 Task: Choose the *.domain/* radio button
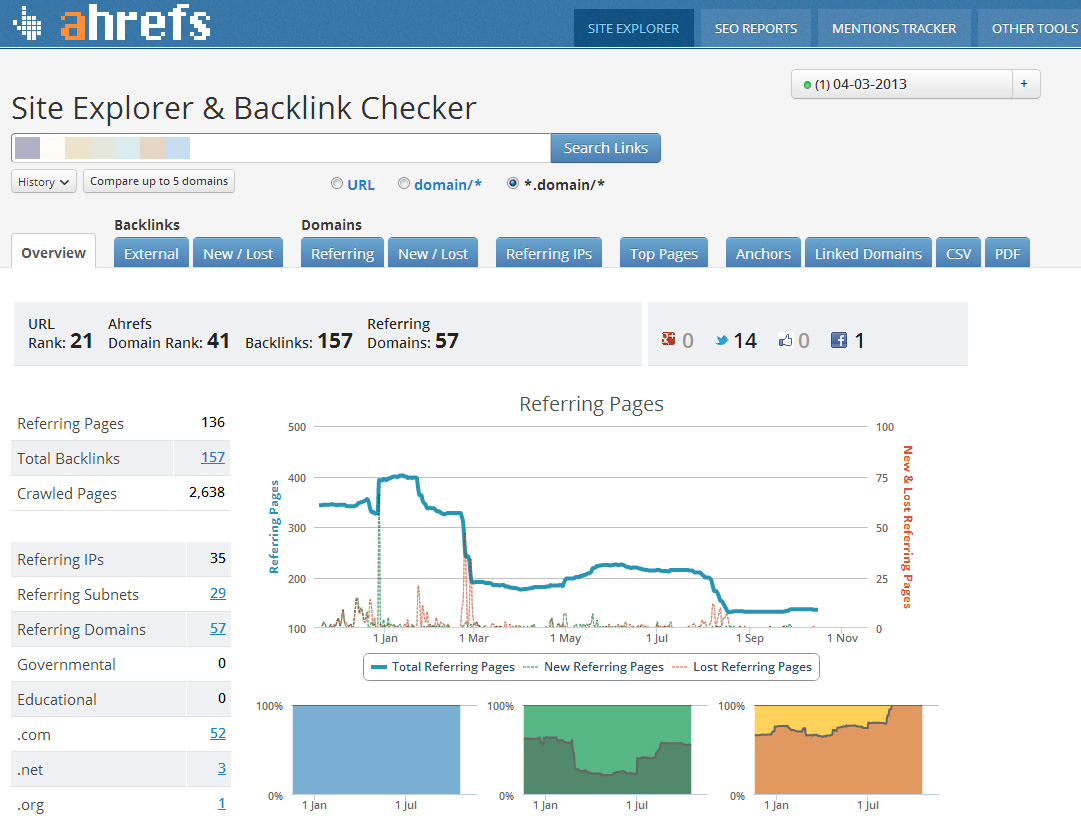click(513, 184)
